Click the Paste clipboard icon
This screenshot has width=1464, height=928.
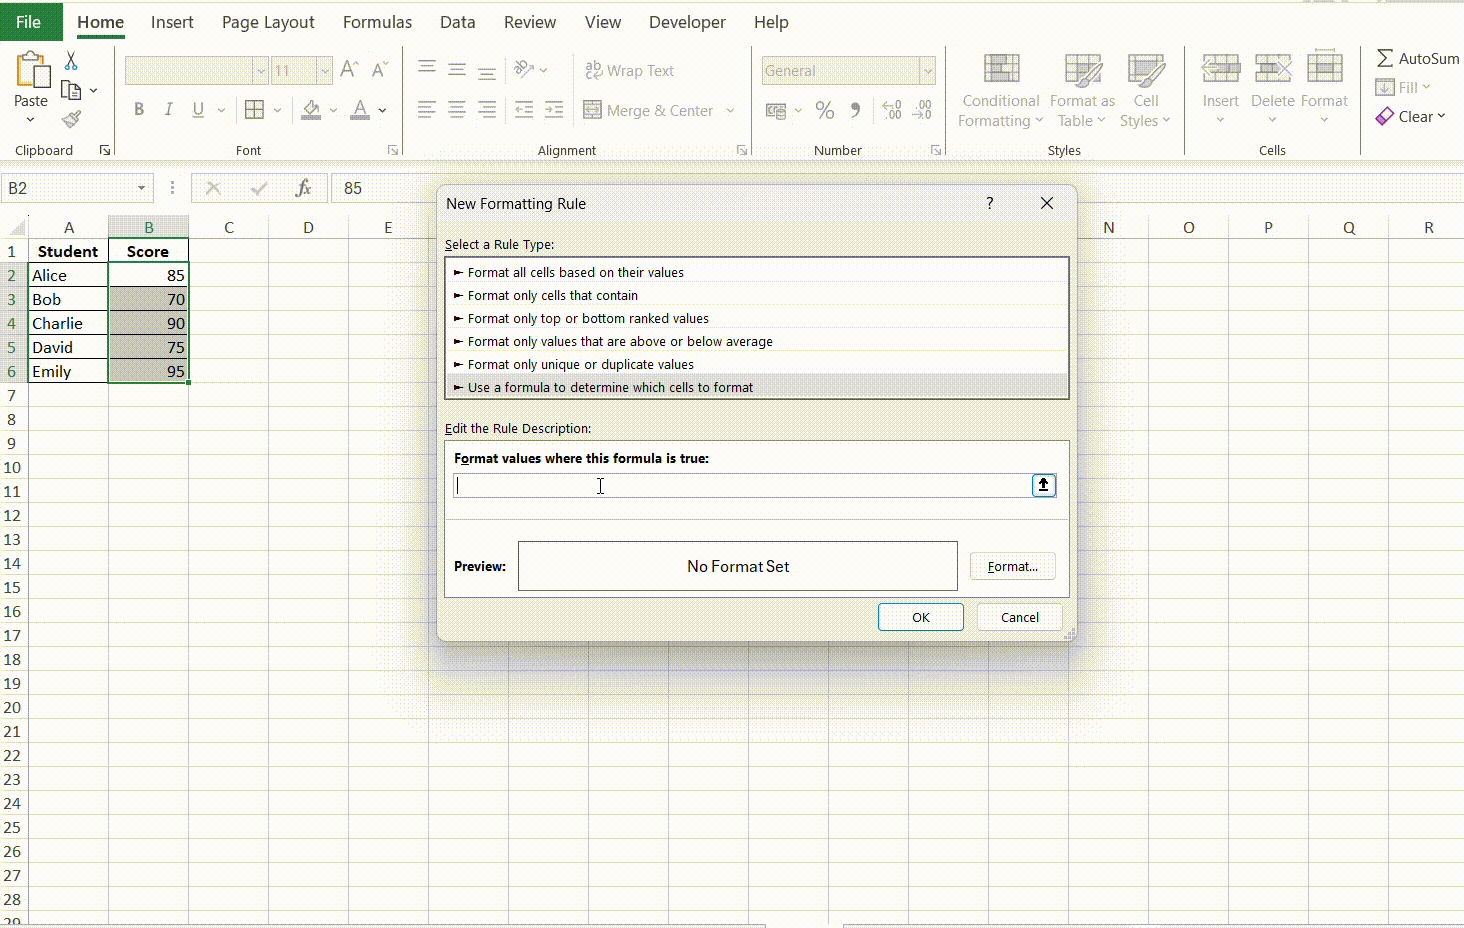(32, 70)
